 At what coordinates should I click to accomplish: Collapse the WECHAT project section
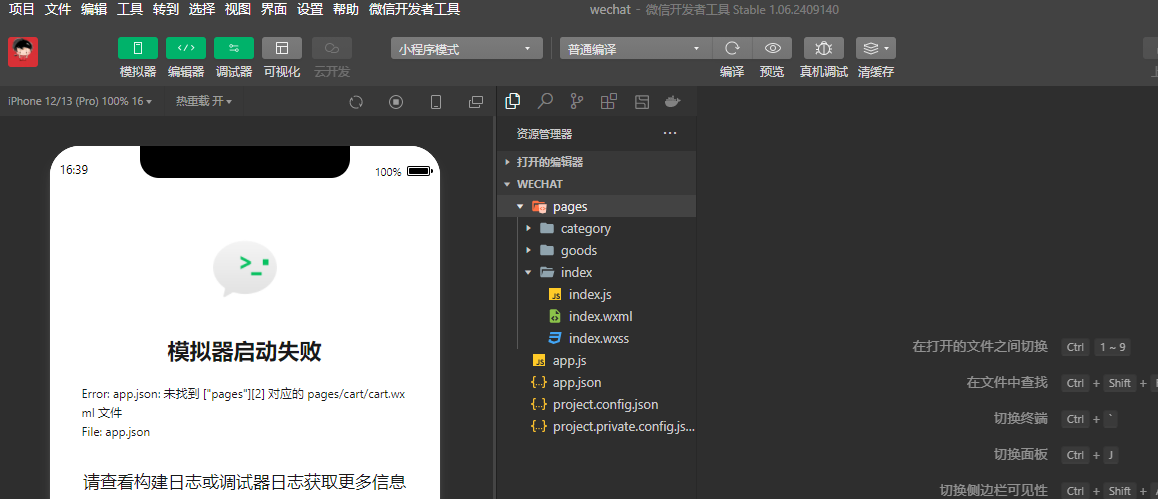597,184
